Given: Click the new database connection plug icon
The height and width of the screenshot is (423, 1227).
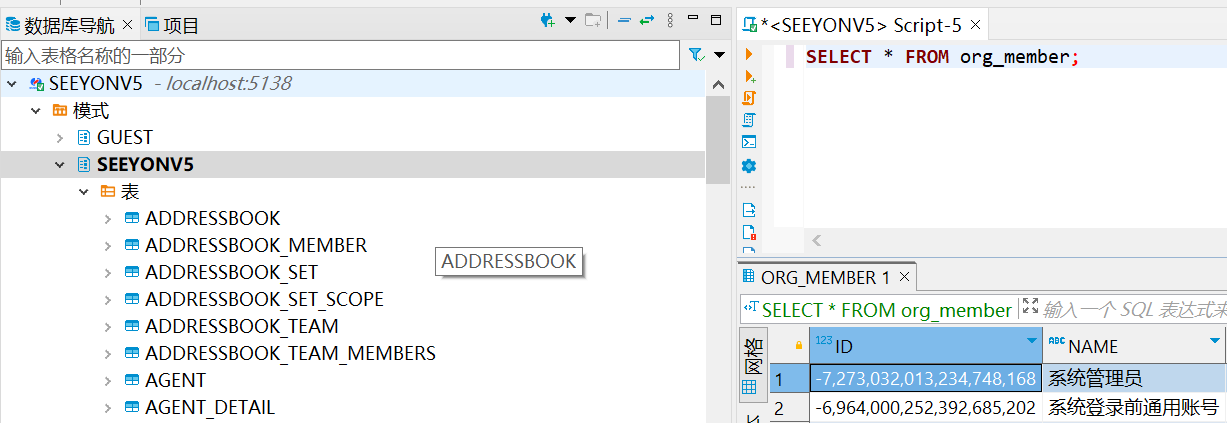Looking at the screenshot, I should (546, 20).
